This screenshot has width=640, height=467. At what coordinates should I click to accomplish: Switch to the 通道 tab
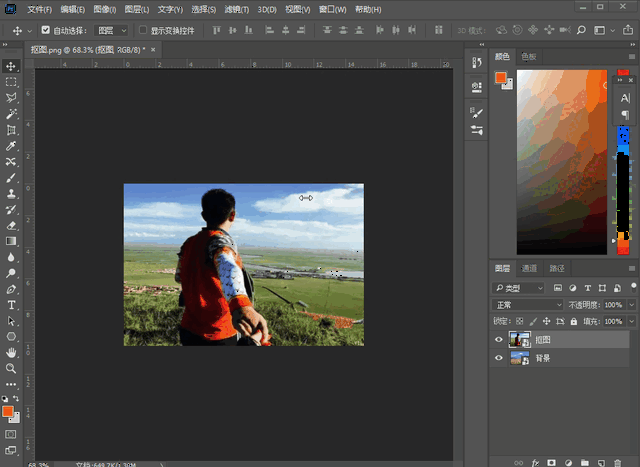tap(529, 268)
